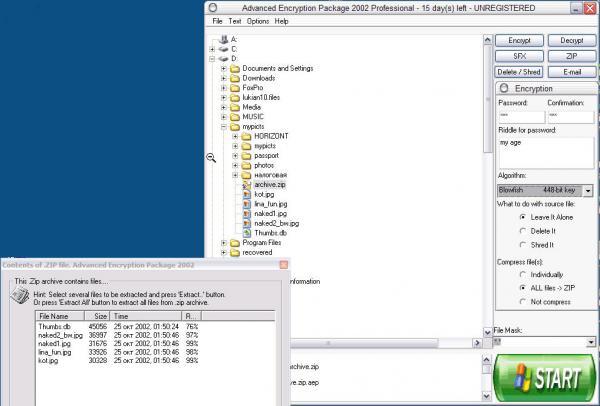Click the HORIZONT folder icon
The image size is (600, 406).
click(247, 136)
